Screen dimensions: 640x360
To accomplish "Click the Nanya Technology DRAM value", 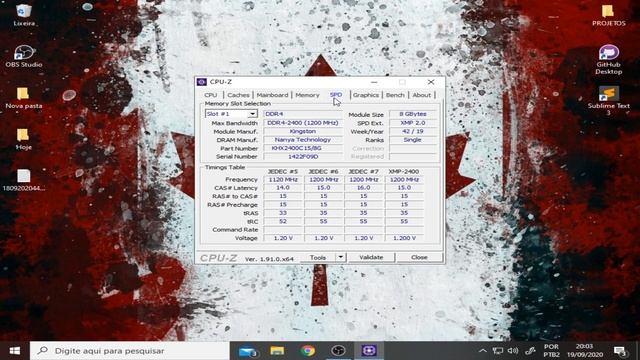I will click(x=303, y=140).
